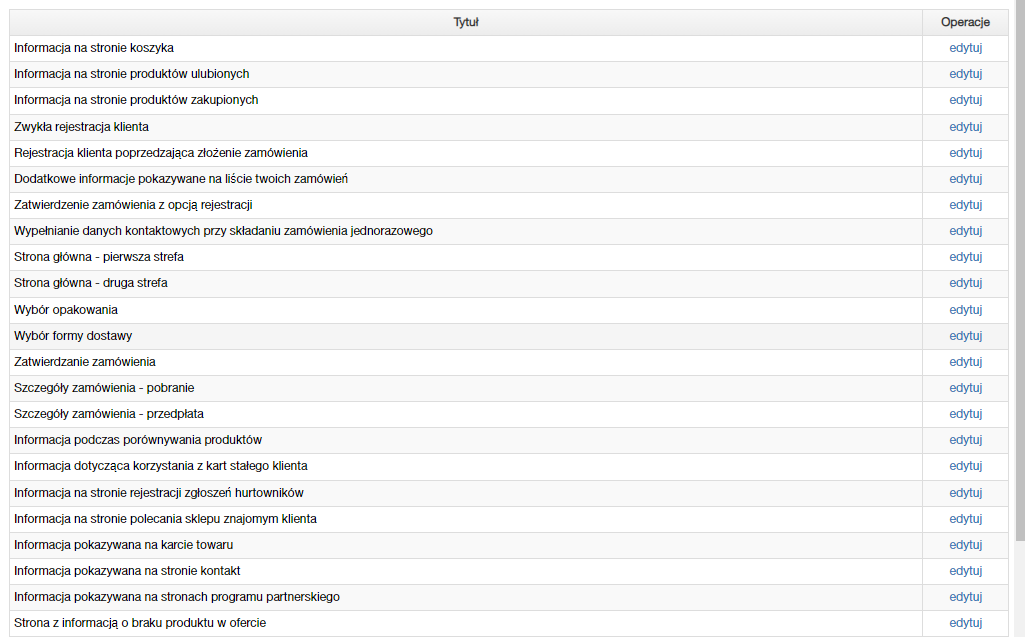Open edytuj for Zatwierdzenie zamówienia z opcją rejestracji
This screenshot has width=1025, height=637.
click(x=966, y=205)
